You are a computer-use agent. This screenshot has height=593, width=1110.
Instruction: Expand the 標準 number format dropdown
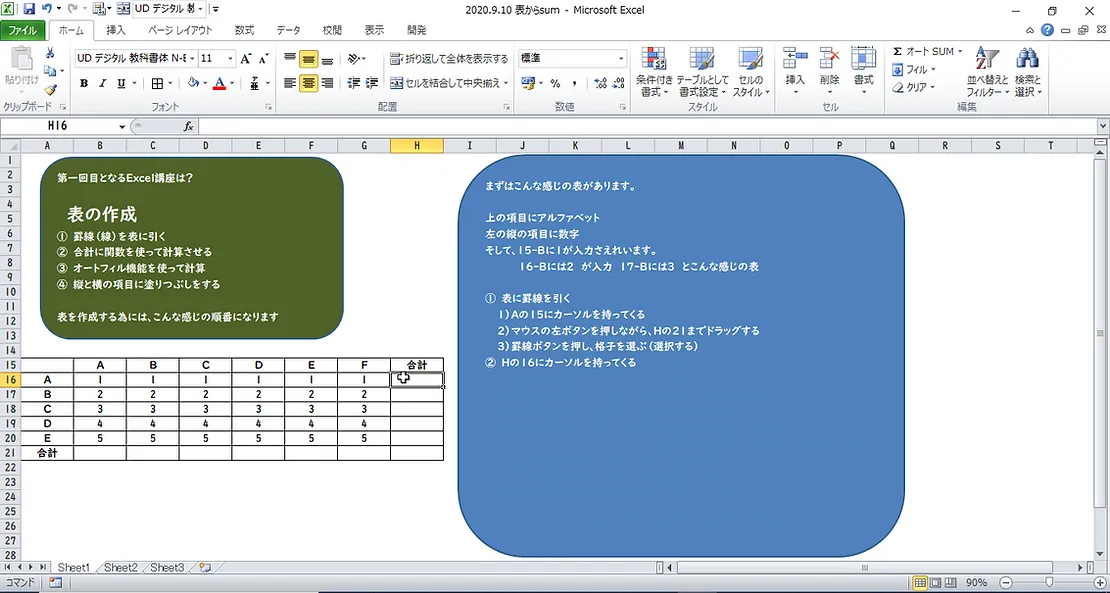[621, 59]
